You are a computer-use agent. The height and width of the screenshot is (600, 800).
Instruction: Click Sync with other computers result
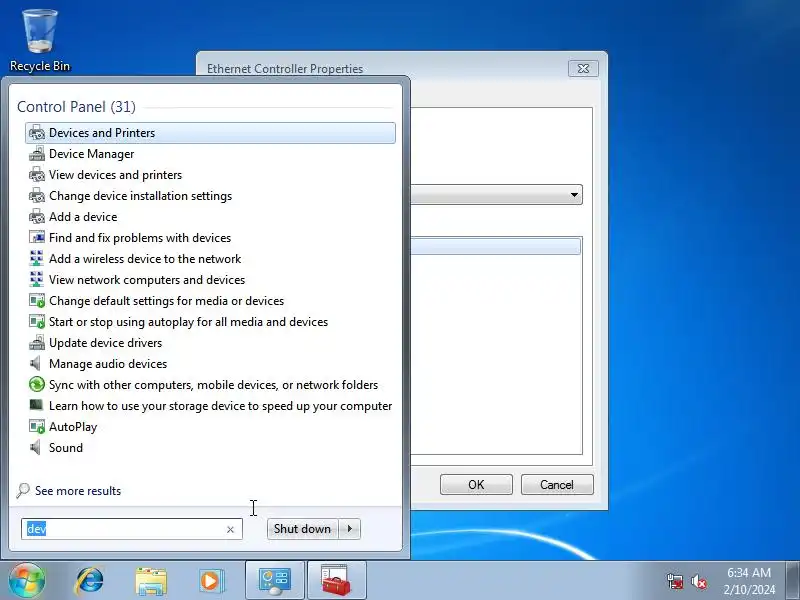coord(213,385)
